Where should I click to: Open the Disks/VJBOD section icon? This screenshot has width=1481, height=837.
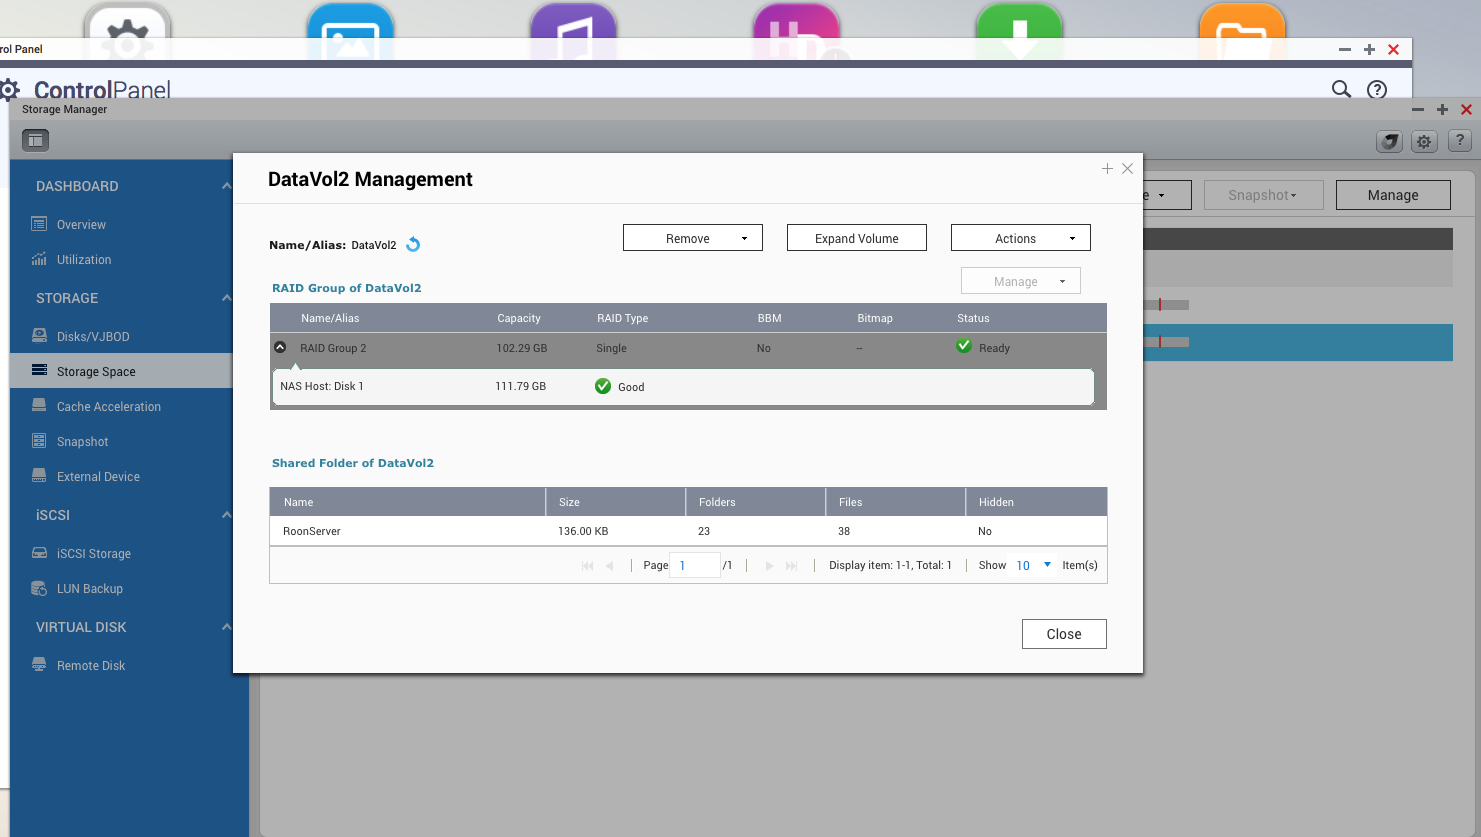pos(37,336)
